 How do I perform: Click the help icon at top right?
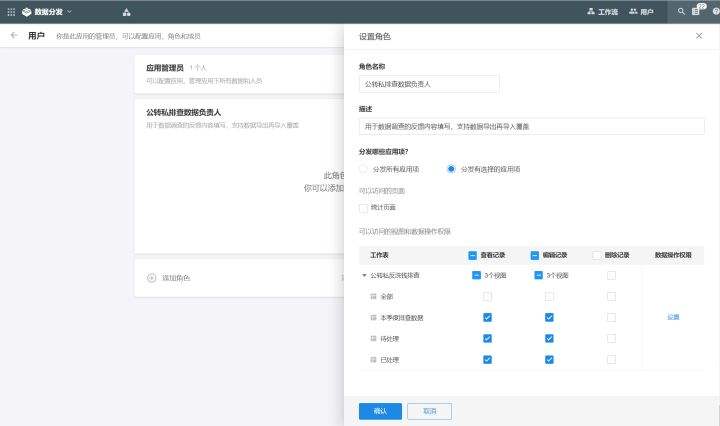715,11
